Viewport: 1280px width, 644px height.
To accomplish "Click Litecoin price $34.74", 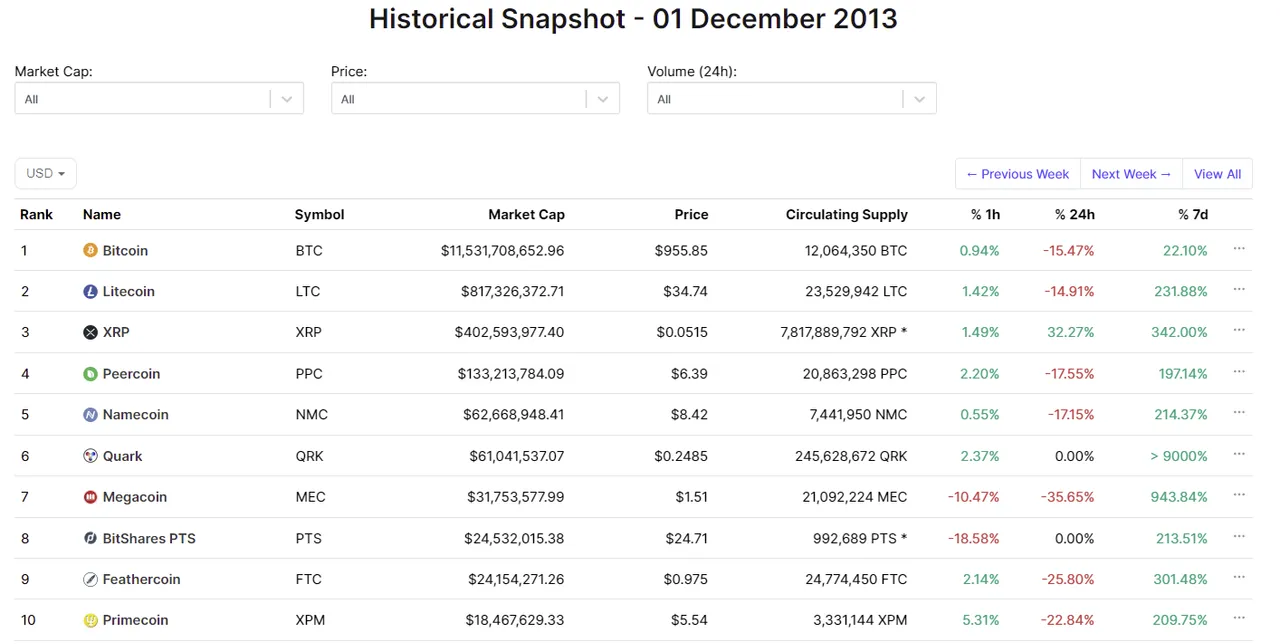I will tap(685, 292).
